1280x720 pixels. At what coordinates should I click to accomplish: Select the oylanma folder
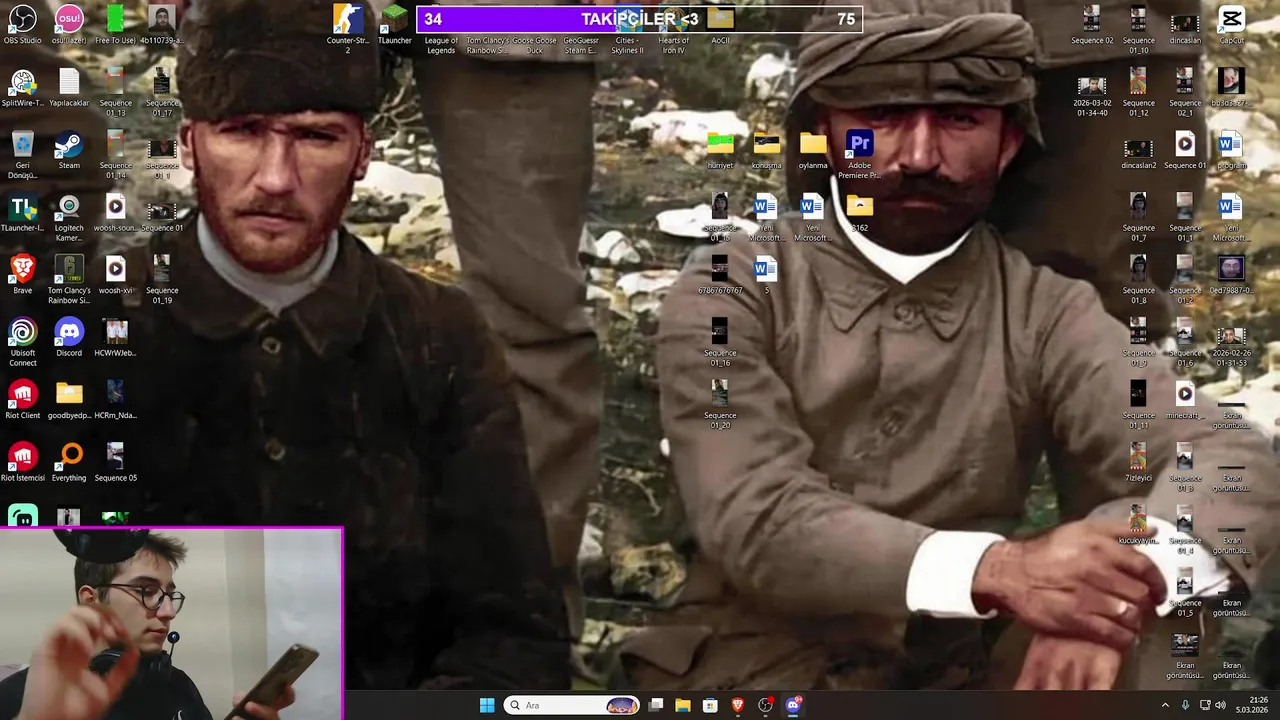click(x=813, y=150)
